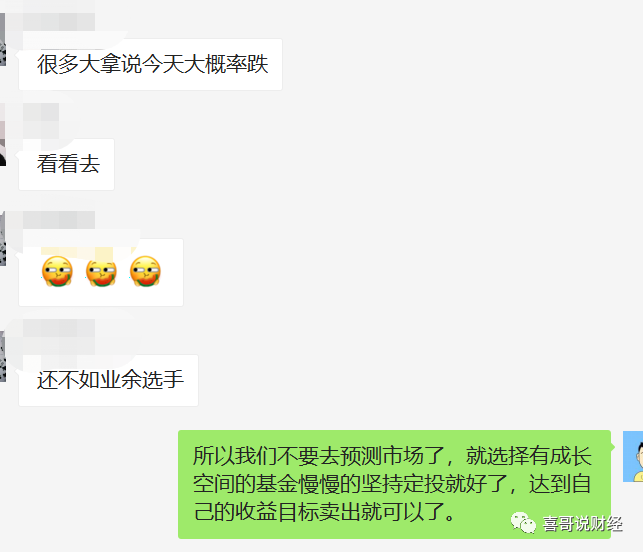Open avatar beside '很多大拿说今天大概率跌'

(2, 39)
